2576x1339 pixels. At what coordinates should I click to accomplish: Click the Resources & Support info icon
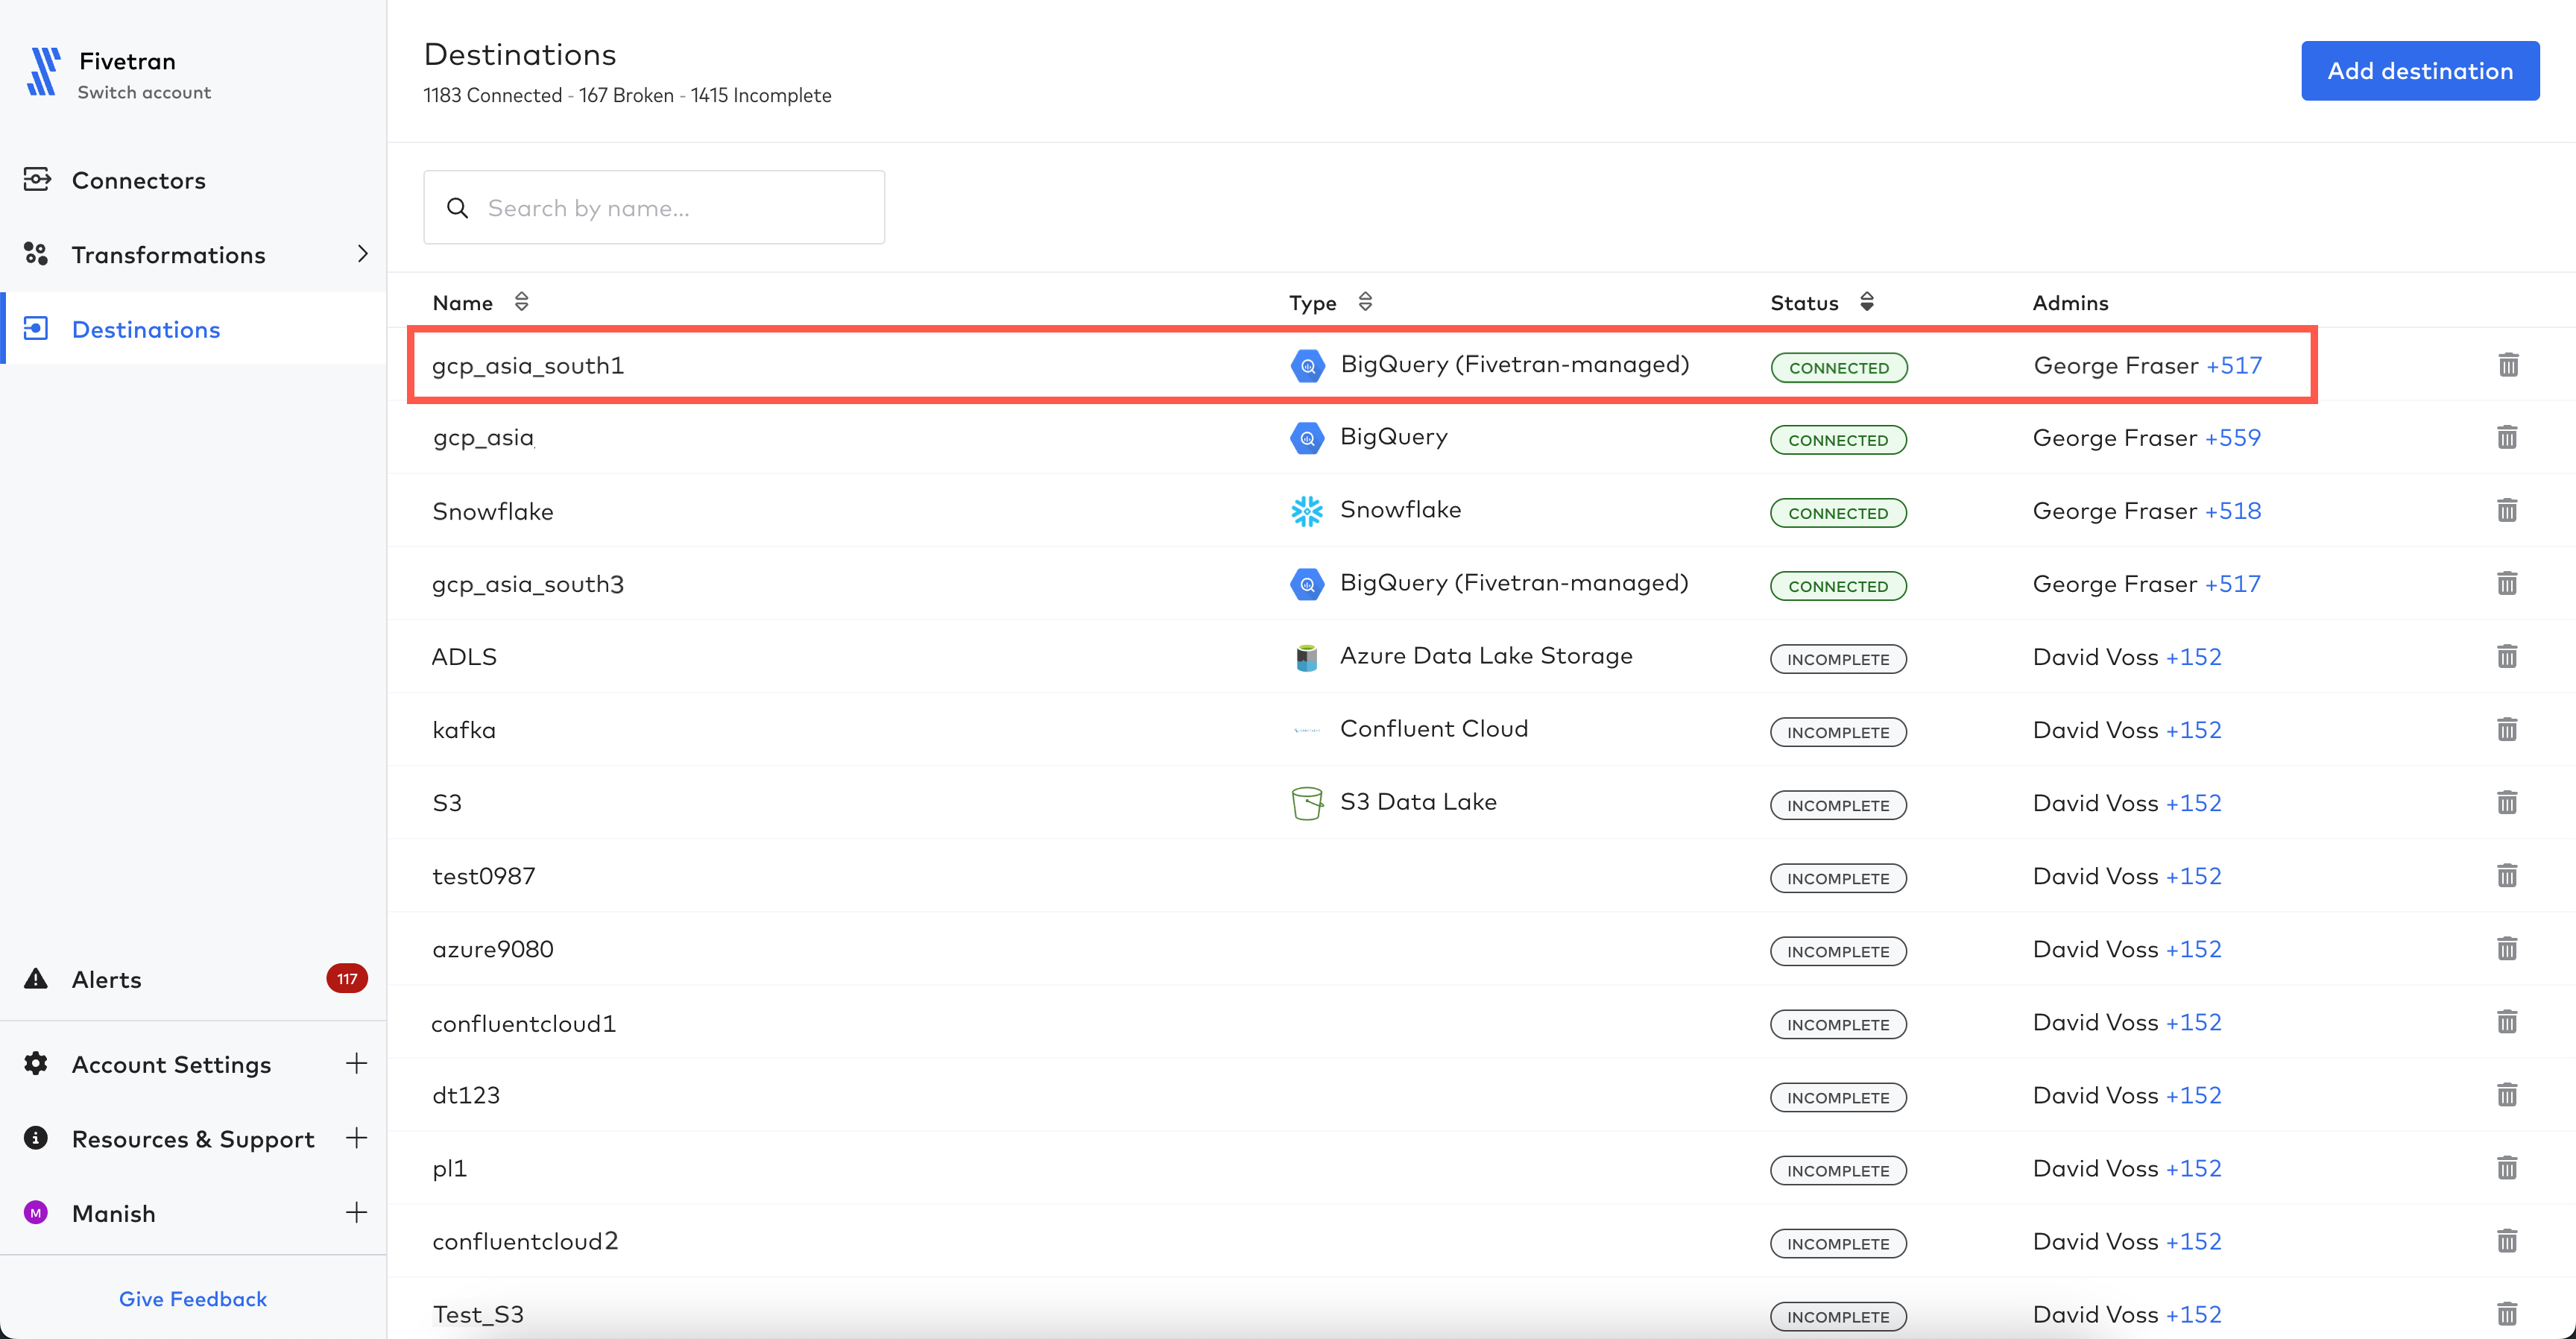36,1138
